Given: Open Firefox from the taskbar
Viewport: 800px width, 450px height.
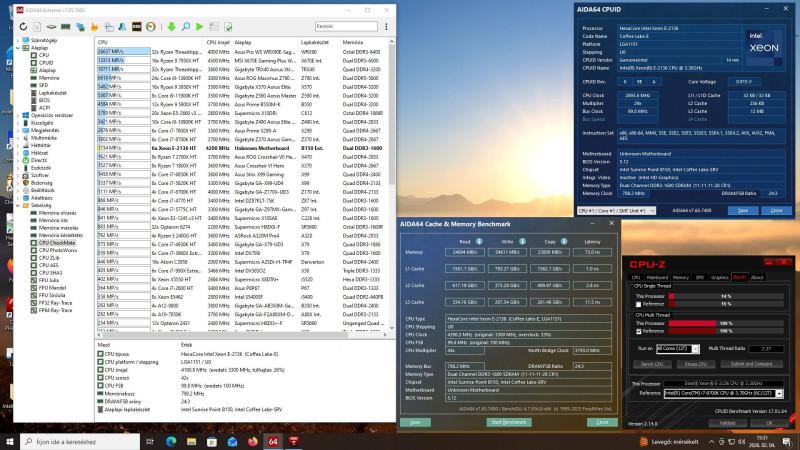Looking at the screenshot, I should click(253, 441).
